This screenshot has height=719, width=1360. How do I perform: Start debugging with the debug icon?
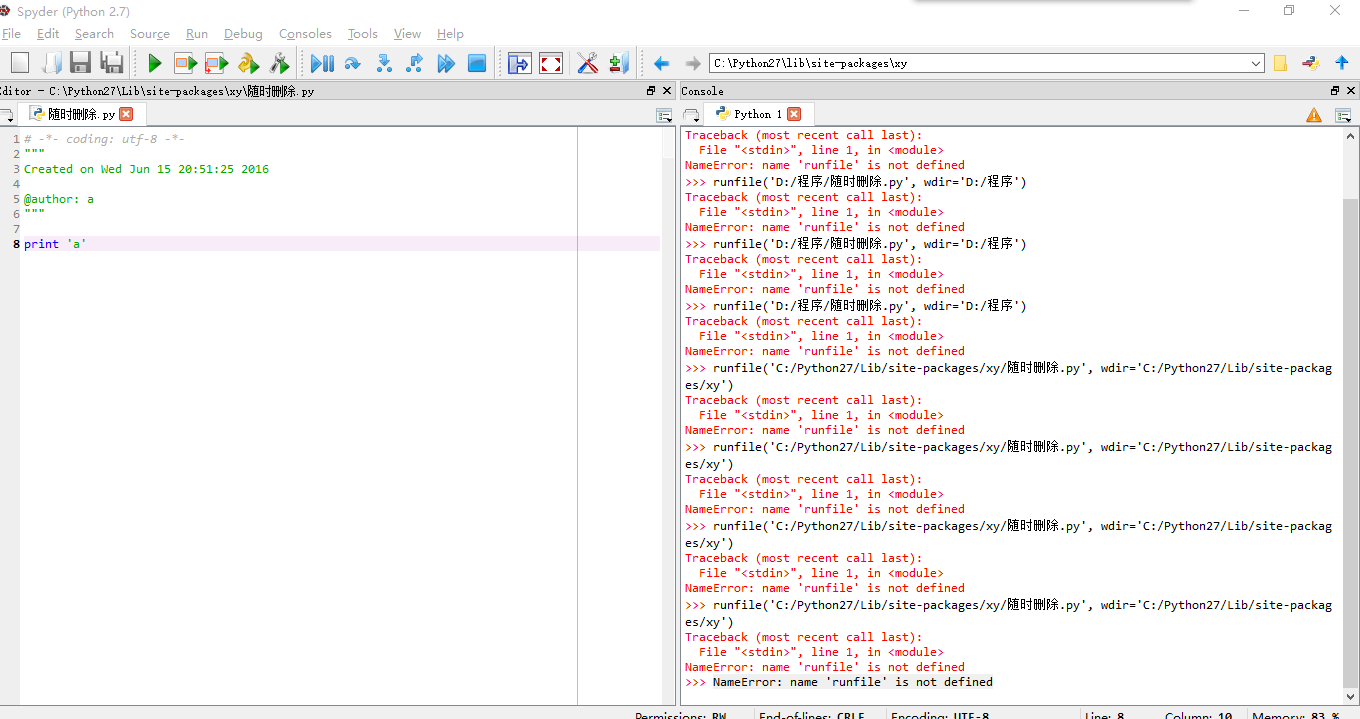pos(322,63)
